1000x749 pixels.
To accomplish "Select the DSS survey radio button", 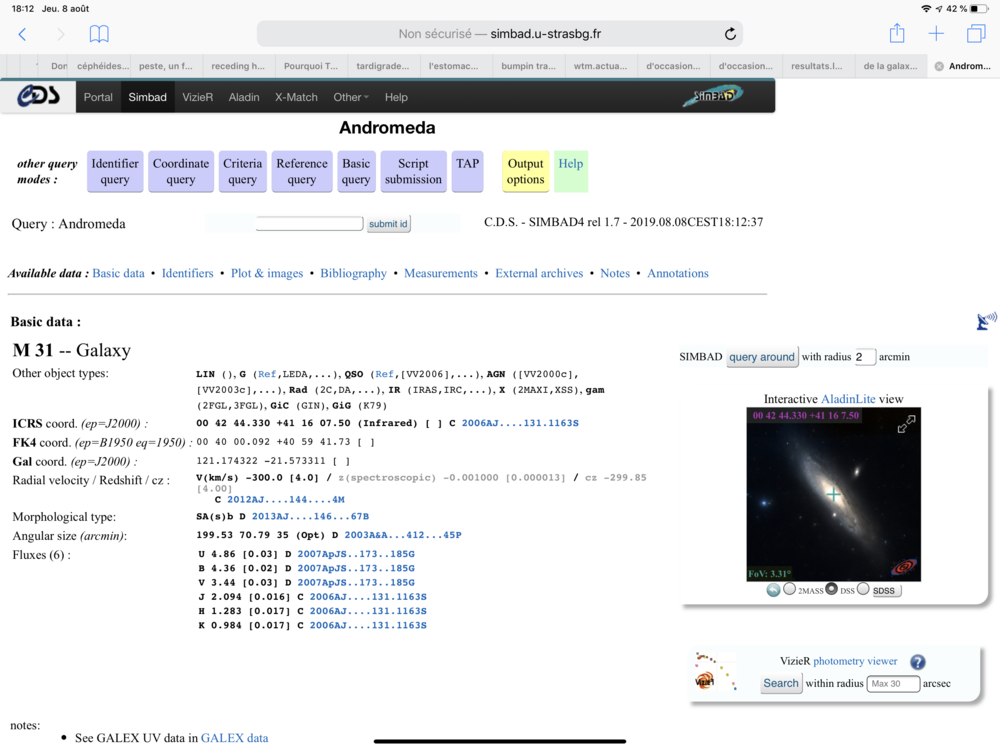I will 832,589.
